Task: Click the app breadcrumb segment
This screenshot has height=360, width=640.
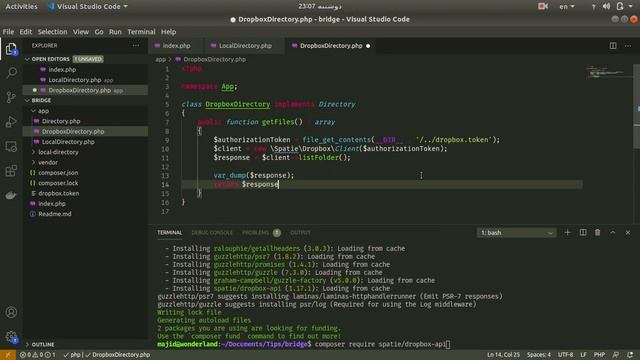Action: [x=160, y=60]
